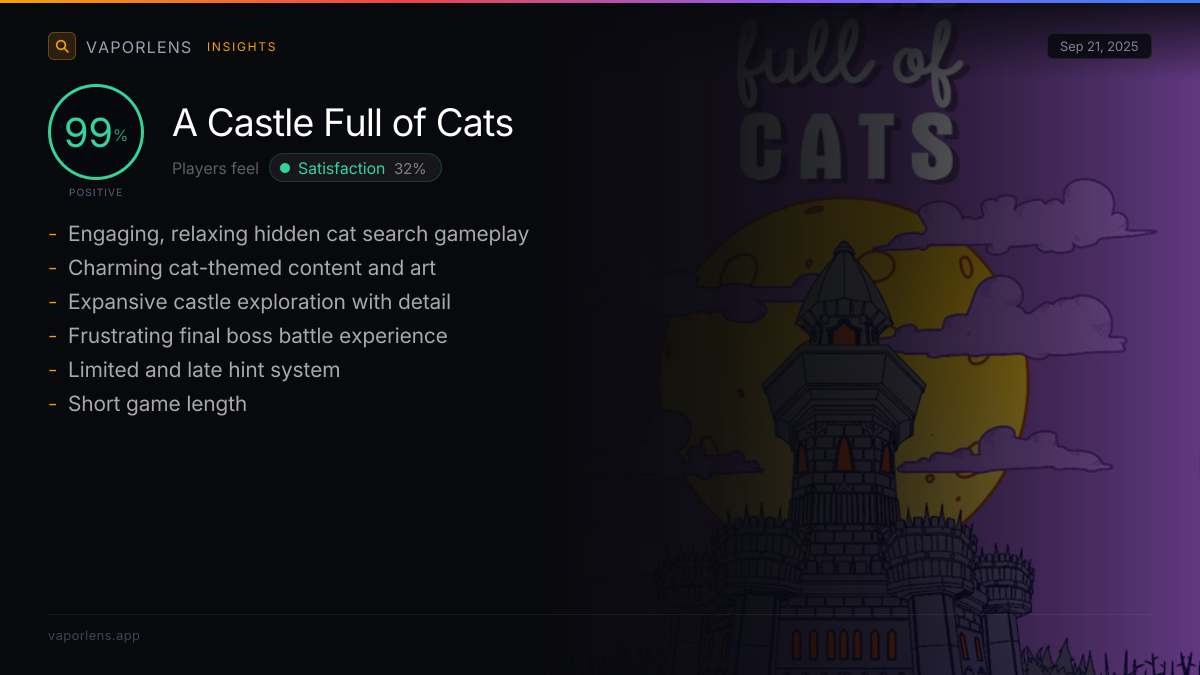This screenshot has height=675, width=1200.
Task: Click the 99% positive score circle
Action: (96, 132)
